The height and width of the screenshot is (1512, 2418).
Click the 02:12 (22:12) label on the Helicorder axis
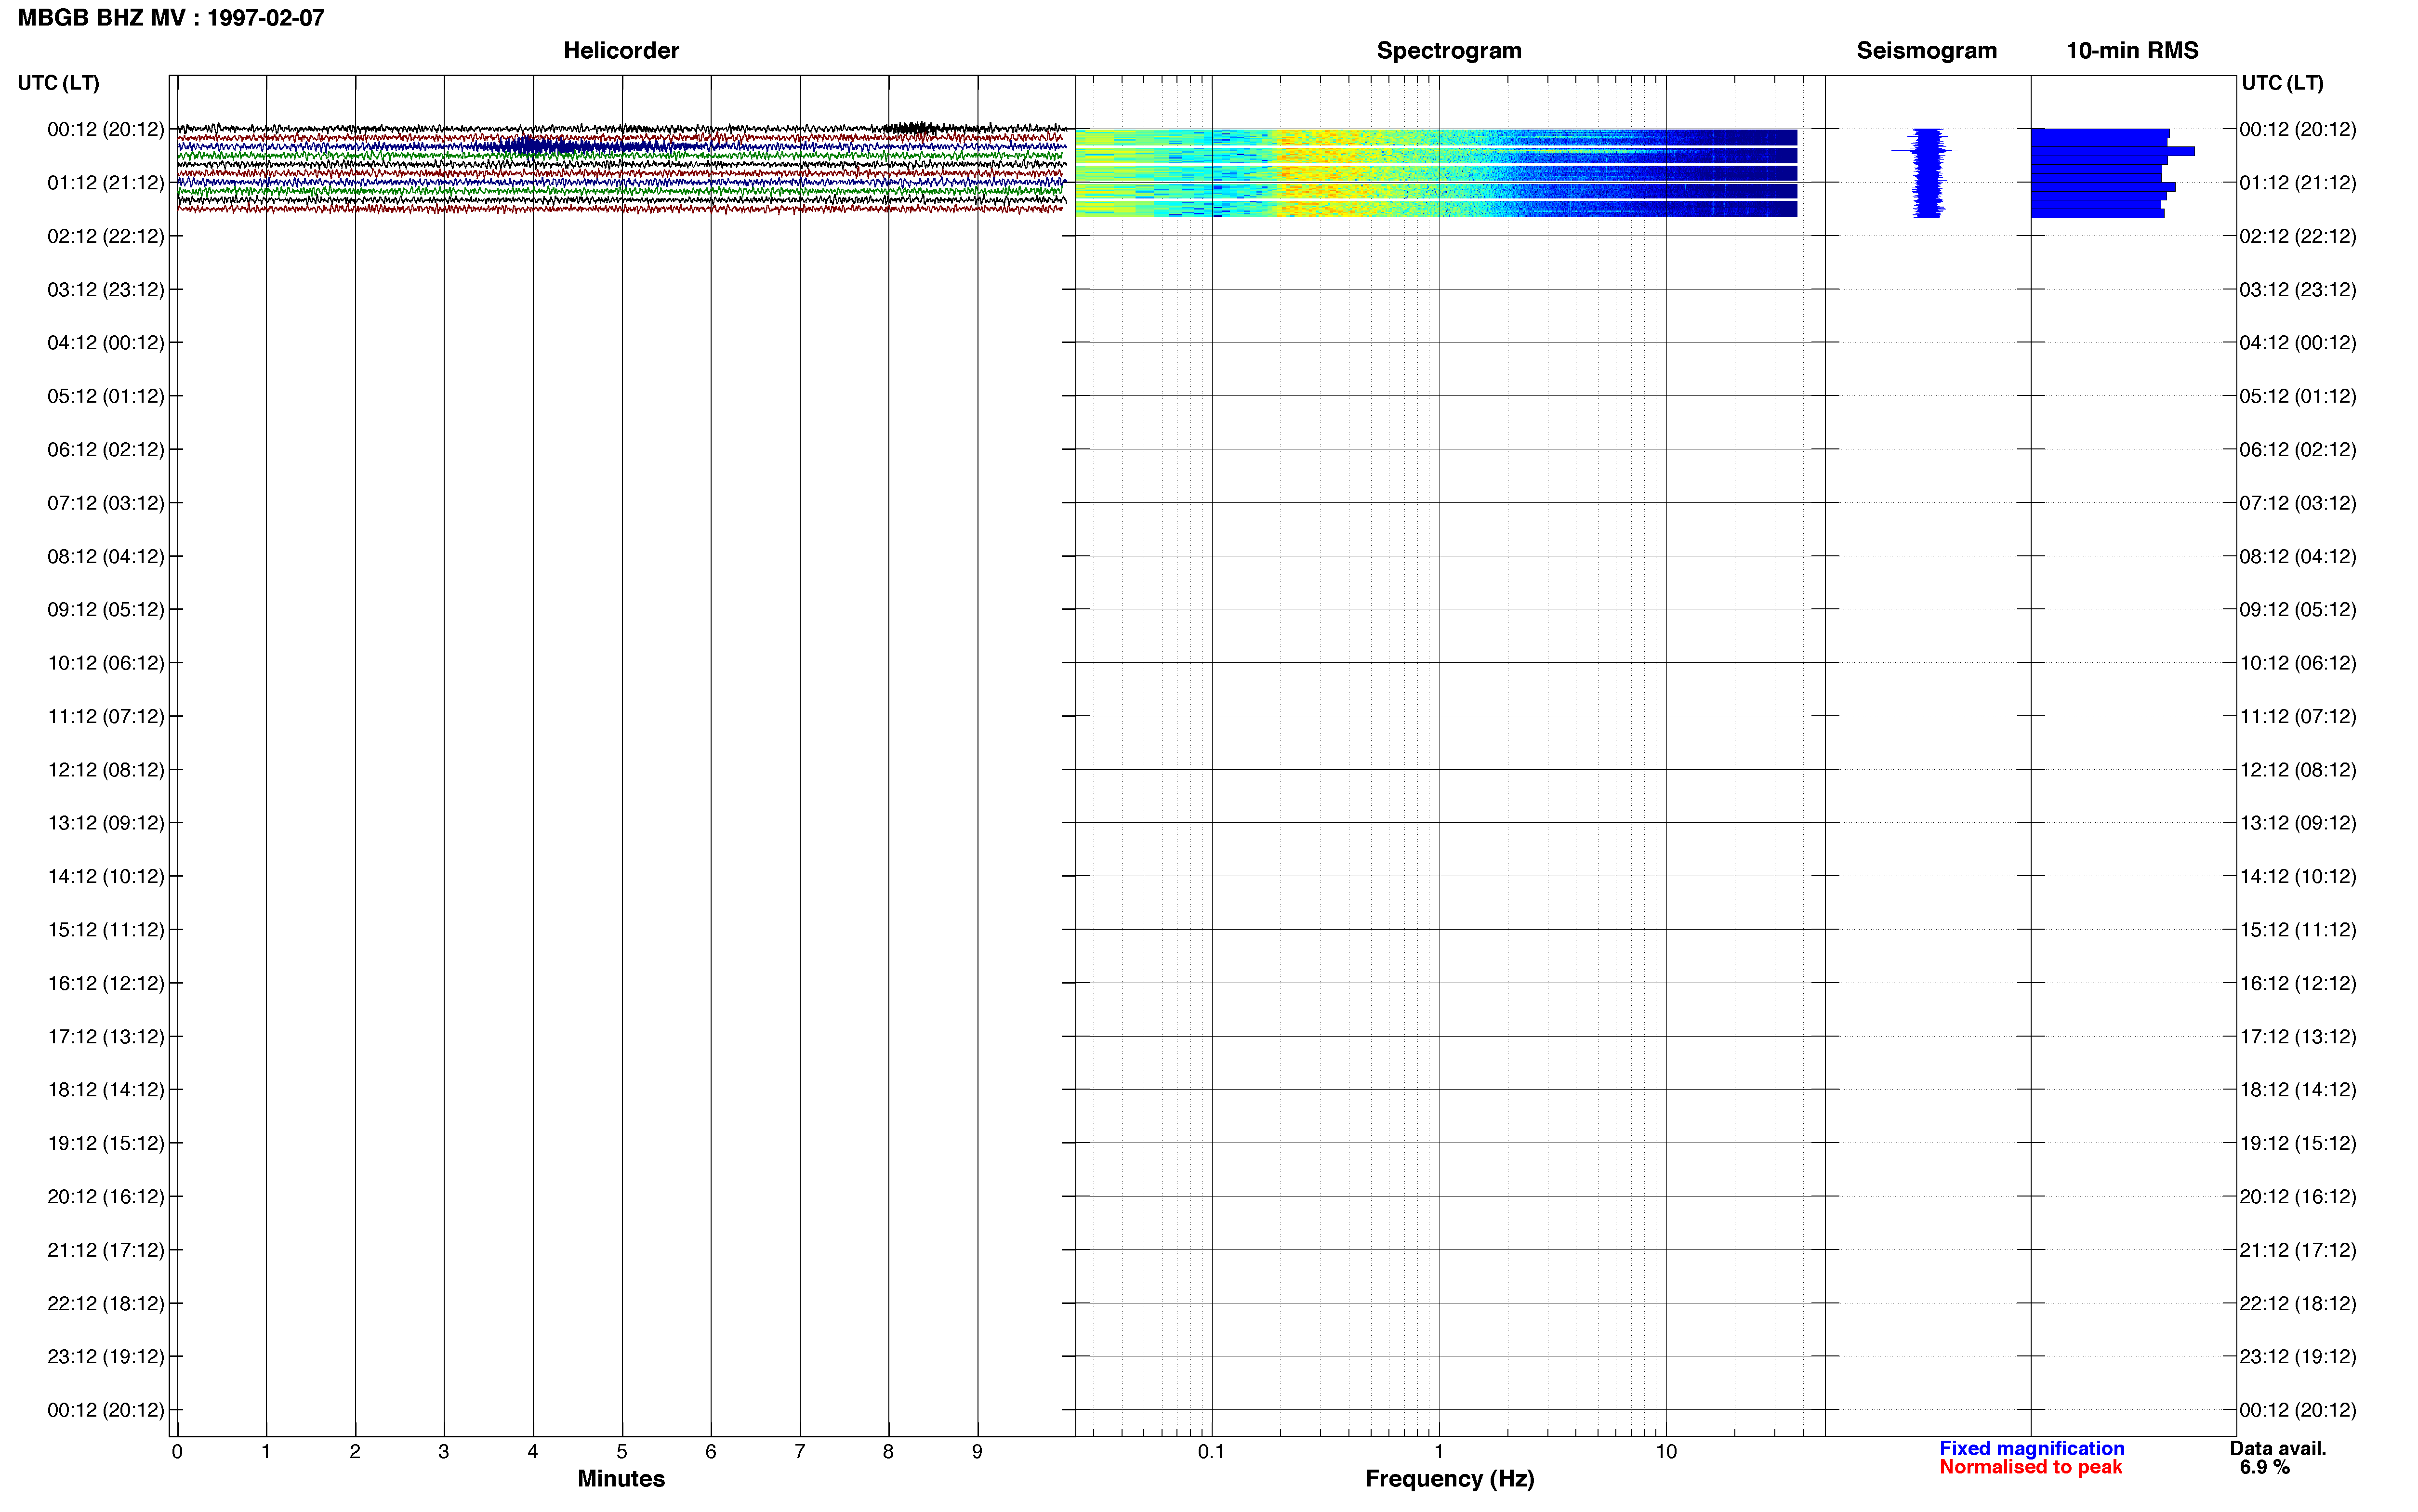(x=105, y=236)
